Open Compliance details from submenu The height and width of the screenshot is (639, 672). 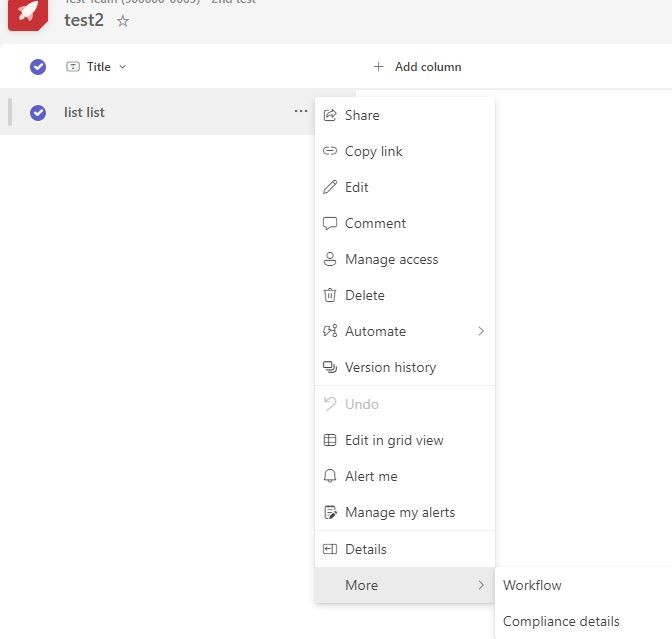[584, 621]
